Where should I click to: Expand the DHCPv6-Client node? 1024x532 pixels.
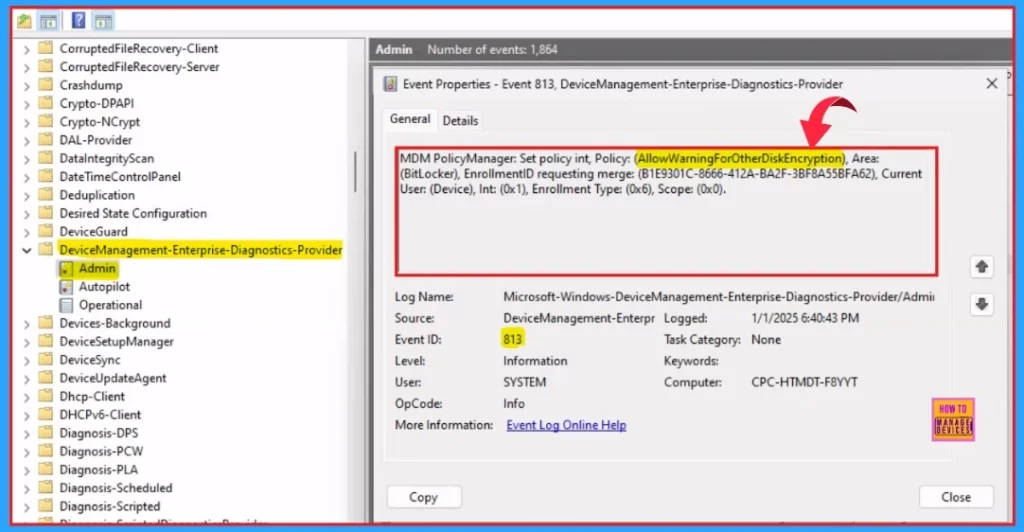pos(27,415)
